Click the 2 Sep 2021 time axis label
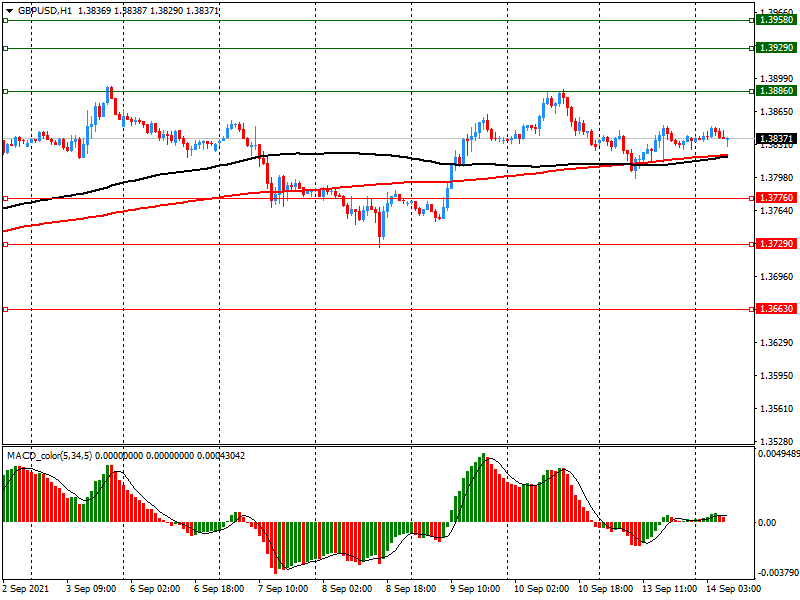Image resolution: width=800 pixels, height=600 pixels. [x=26, y=589]
